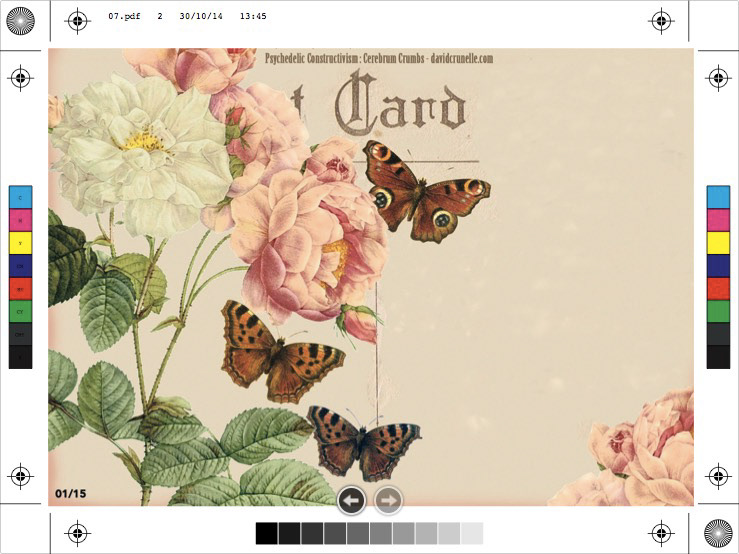Click the lowest butterfly near the arrows
The image size is (739, 554).
point(363,442)
